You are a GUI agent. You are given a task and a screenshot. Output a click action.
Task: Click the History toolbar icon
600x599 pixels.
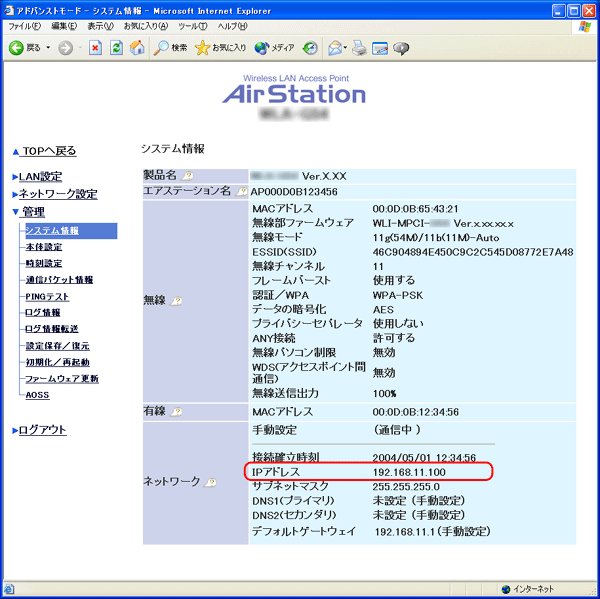(x=310, y=48)
